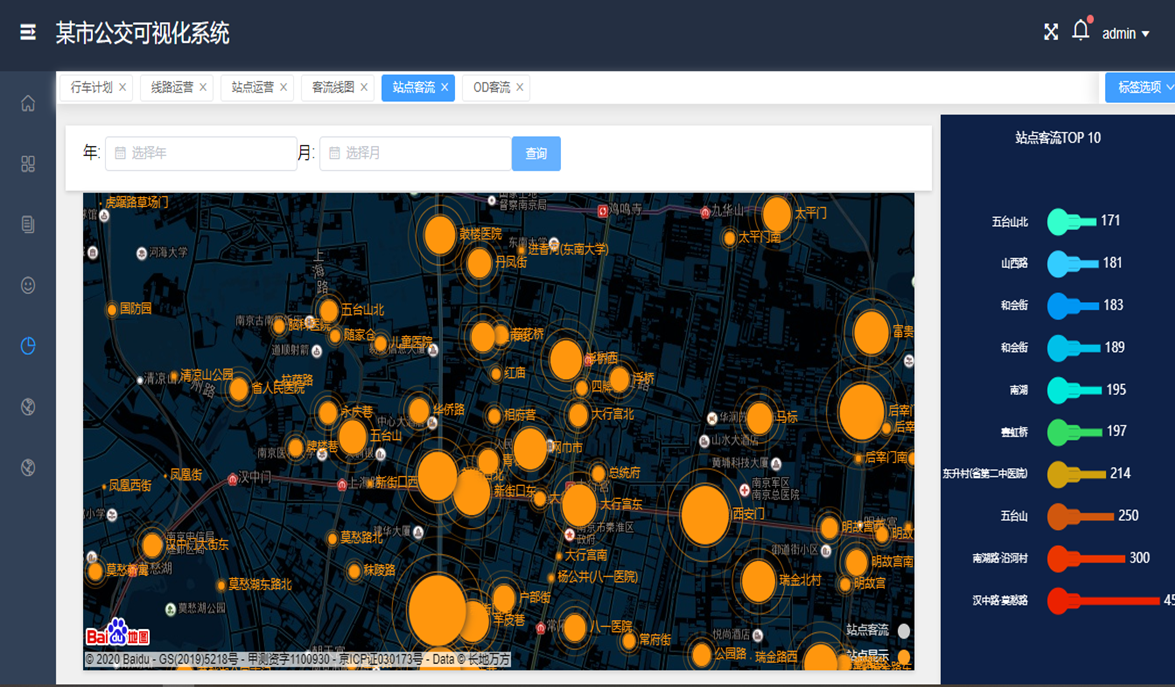The width and height of the screenshot is (1175, 687).
Task: Click the 河海大学 map marker icon
Action: pos(142,253)
